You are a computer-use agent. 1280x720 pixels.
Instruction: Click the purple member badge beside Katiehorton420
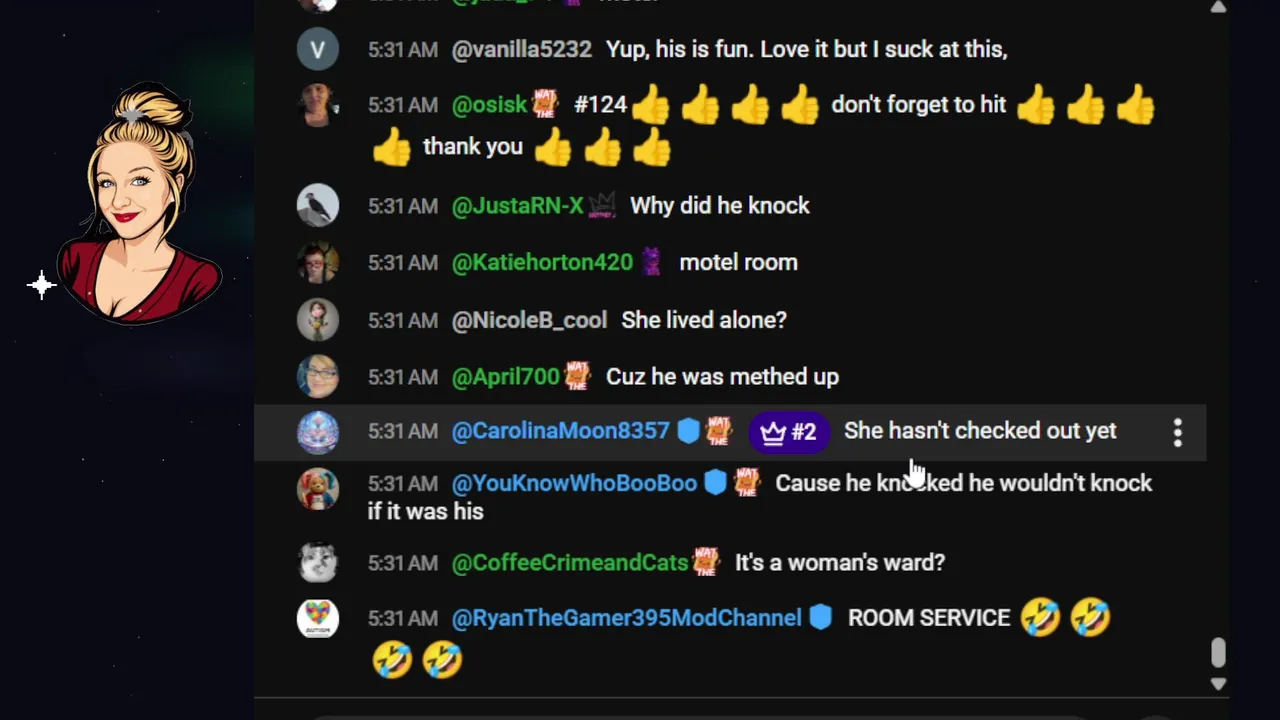pyautogui.click(x=651, y=262)
